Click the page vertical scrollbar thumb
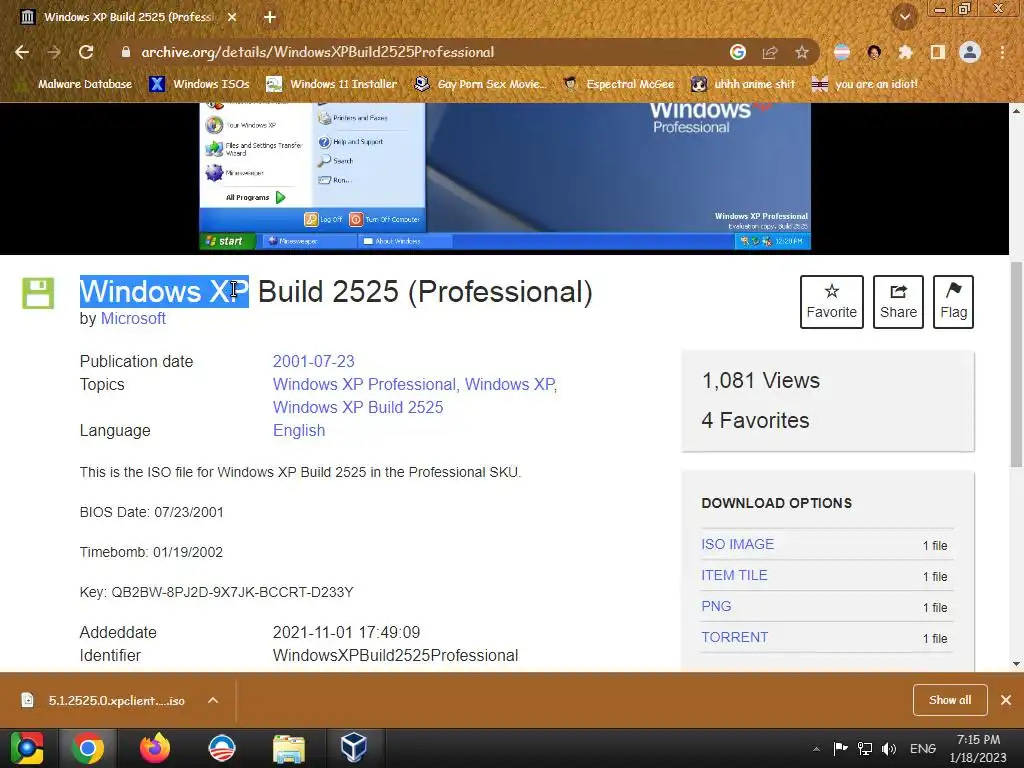This screenshot has width=1024, height=768. click(1016, 364)
